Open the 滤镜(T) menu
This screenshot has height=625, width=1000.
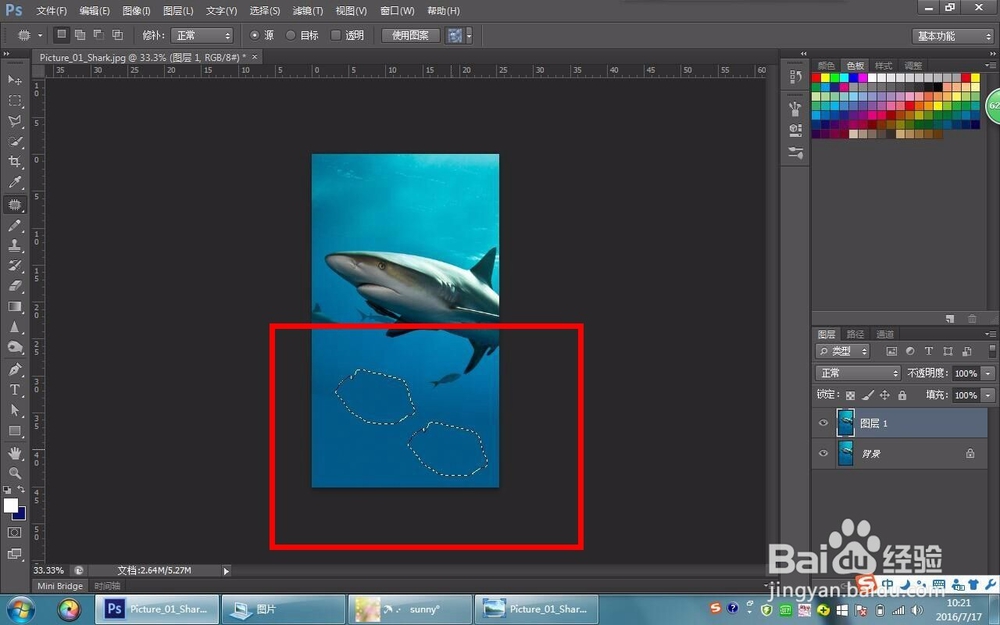pos(308,11)
